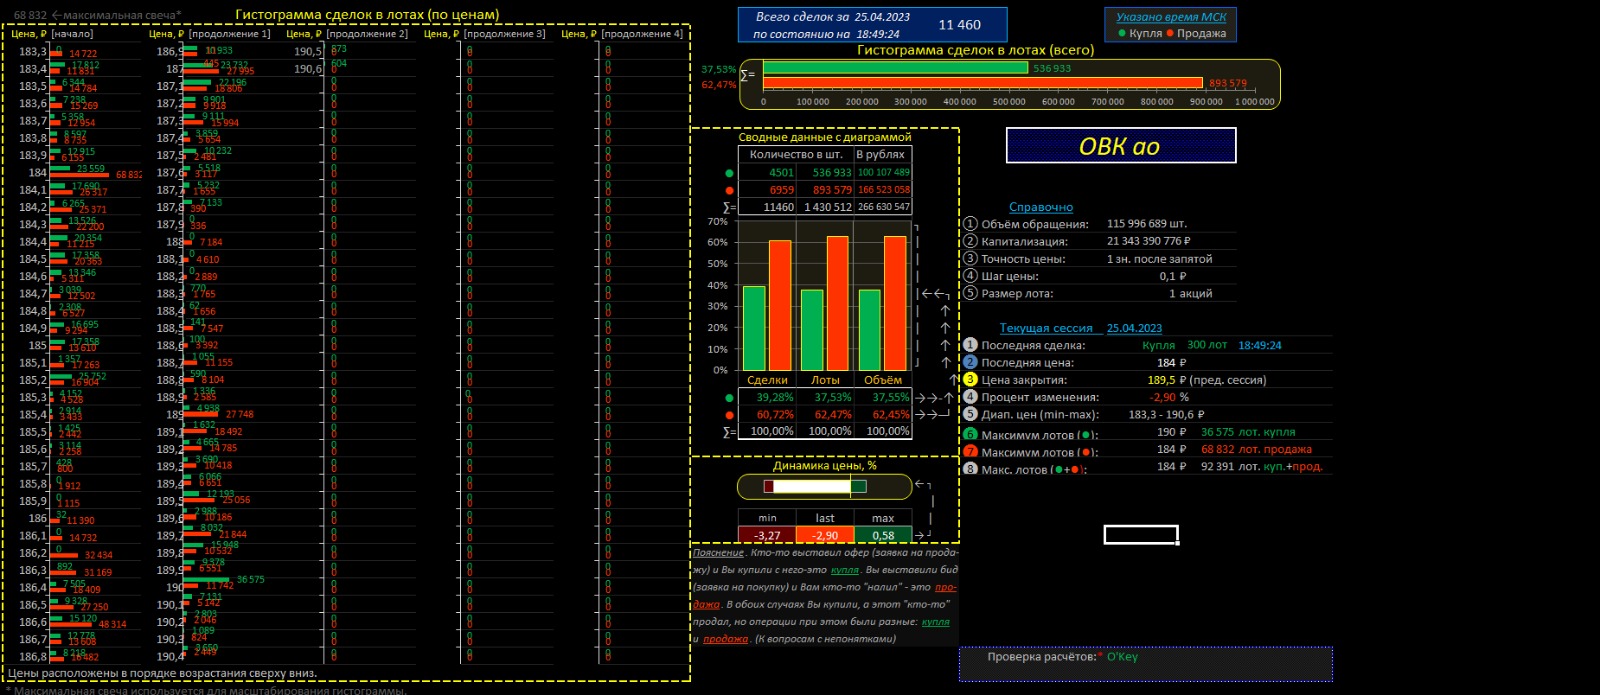The height and width of the screenshot is (695, 1600).
Task: Click the green dot next to Купля legend
Action: [1122, 33]
